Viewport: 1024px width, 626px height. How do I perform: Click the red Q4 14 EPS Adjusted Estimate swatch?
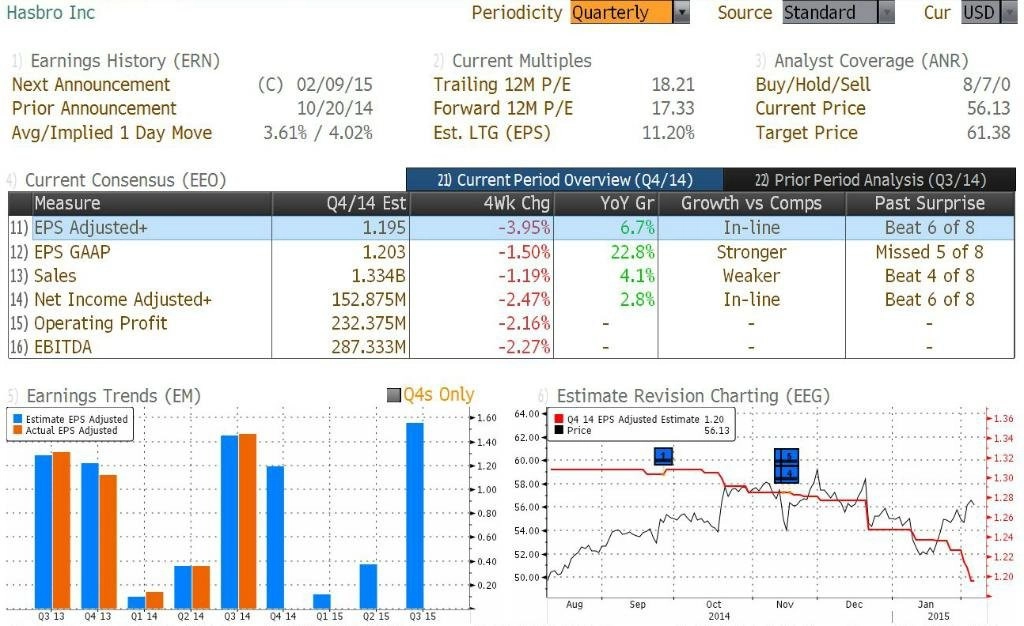pyautogui.click(x=558, y=419)
